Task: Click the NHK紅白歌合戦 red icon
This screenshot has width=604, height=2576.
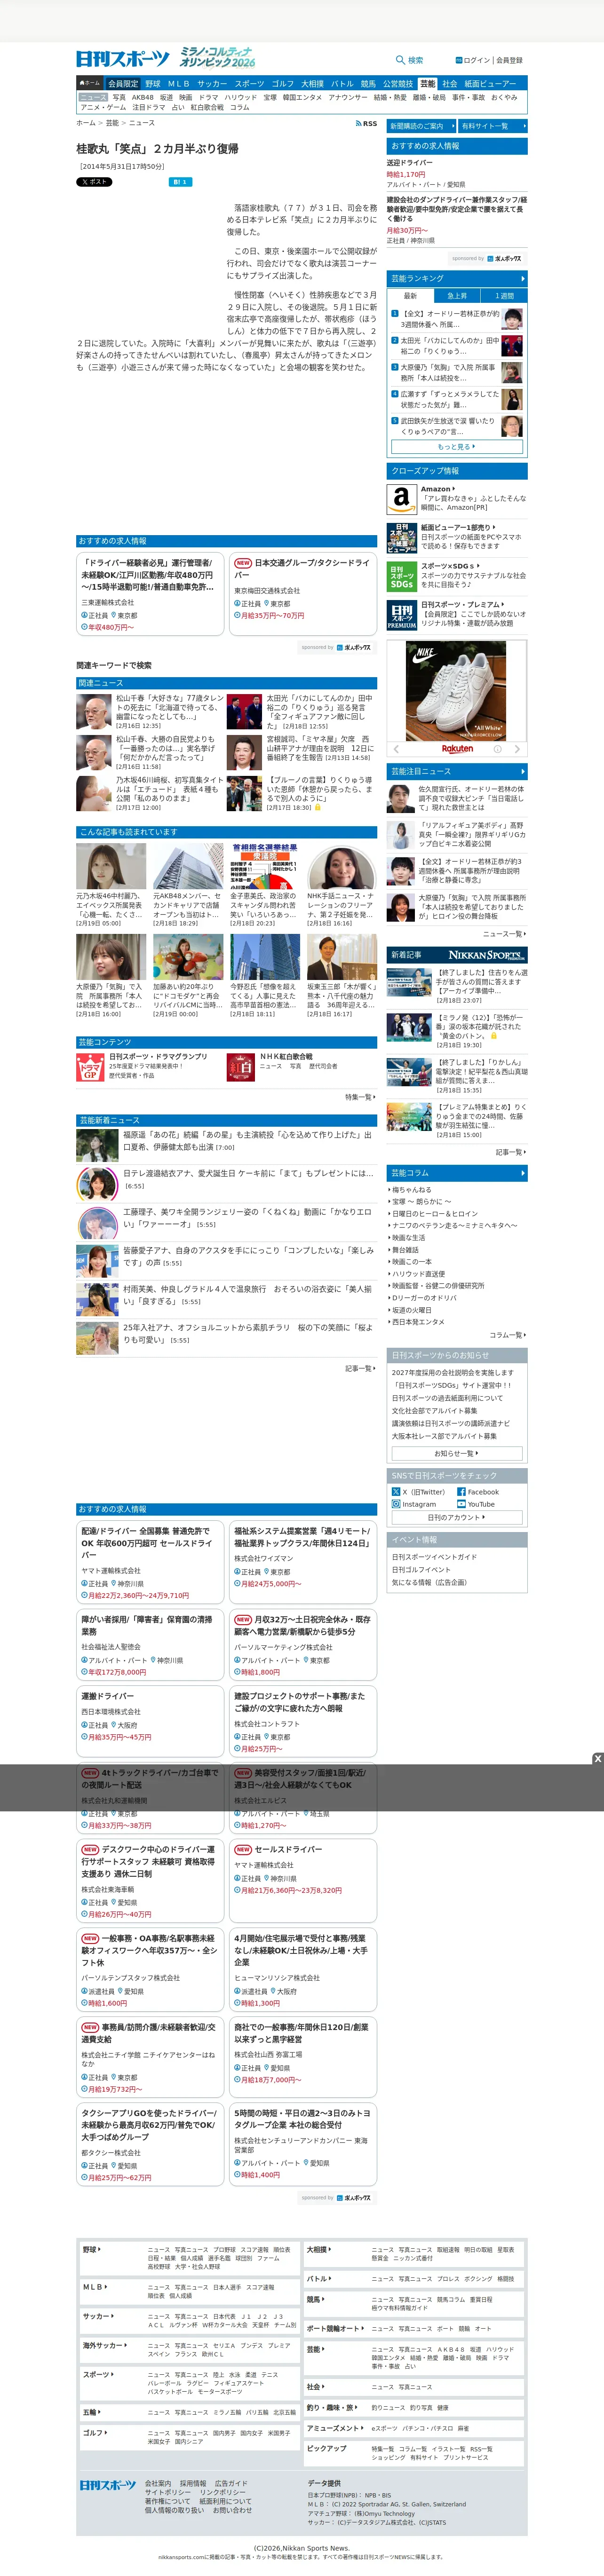Action: [x=240, y=1068]
